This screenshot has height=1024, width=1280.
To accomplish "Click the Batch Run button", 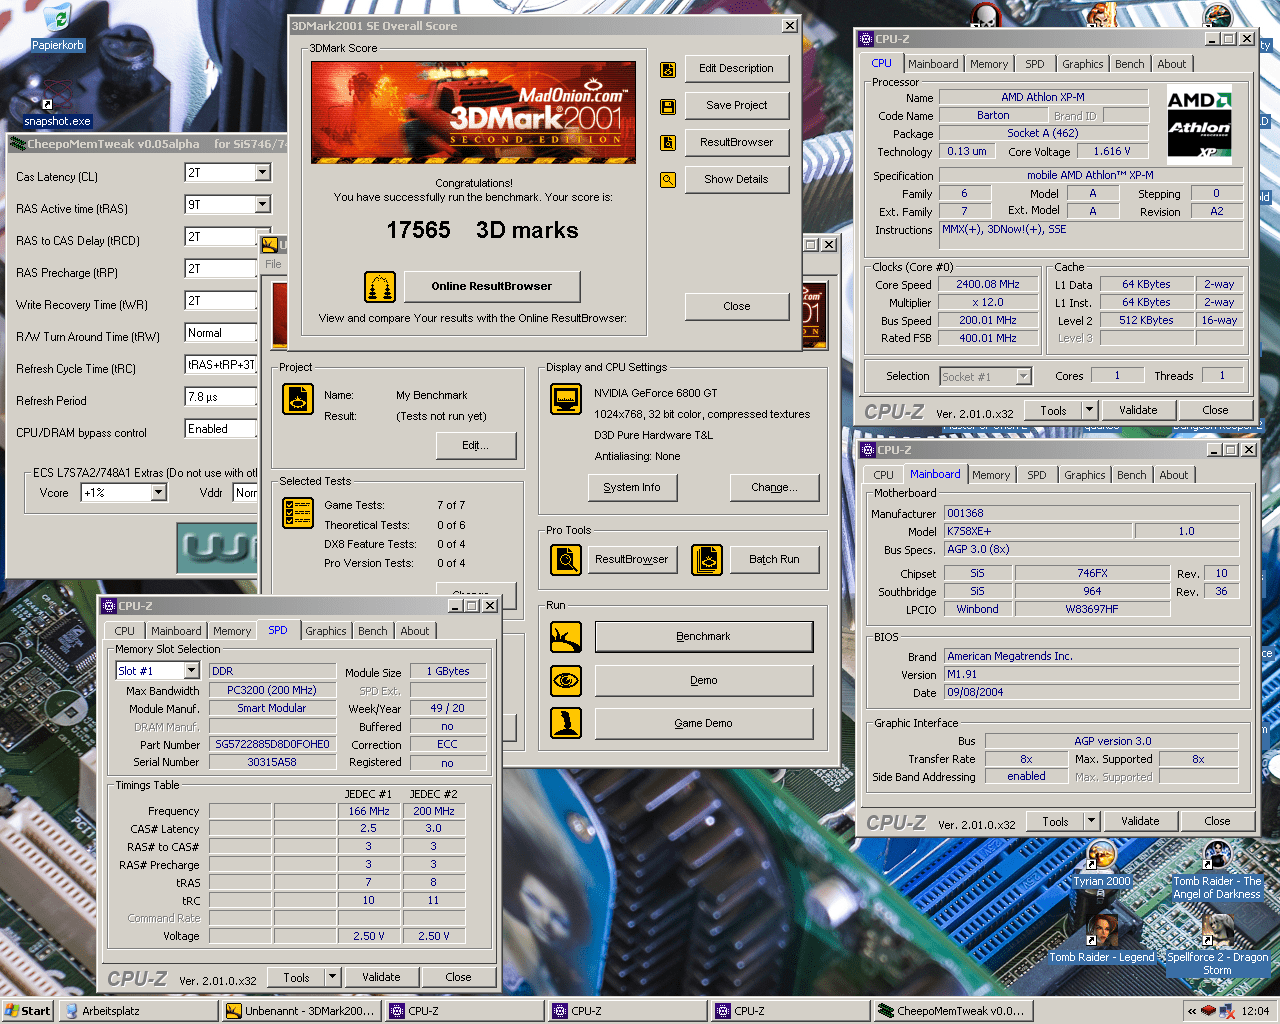I will 775,560.
